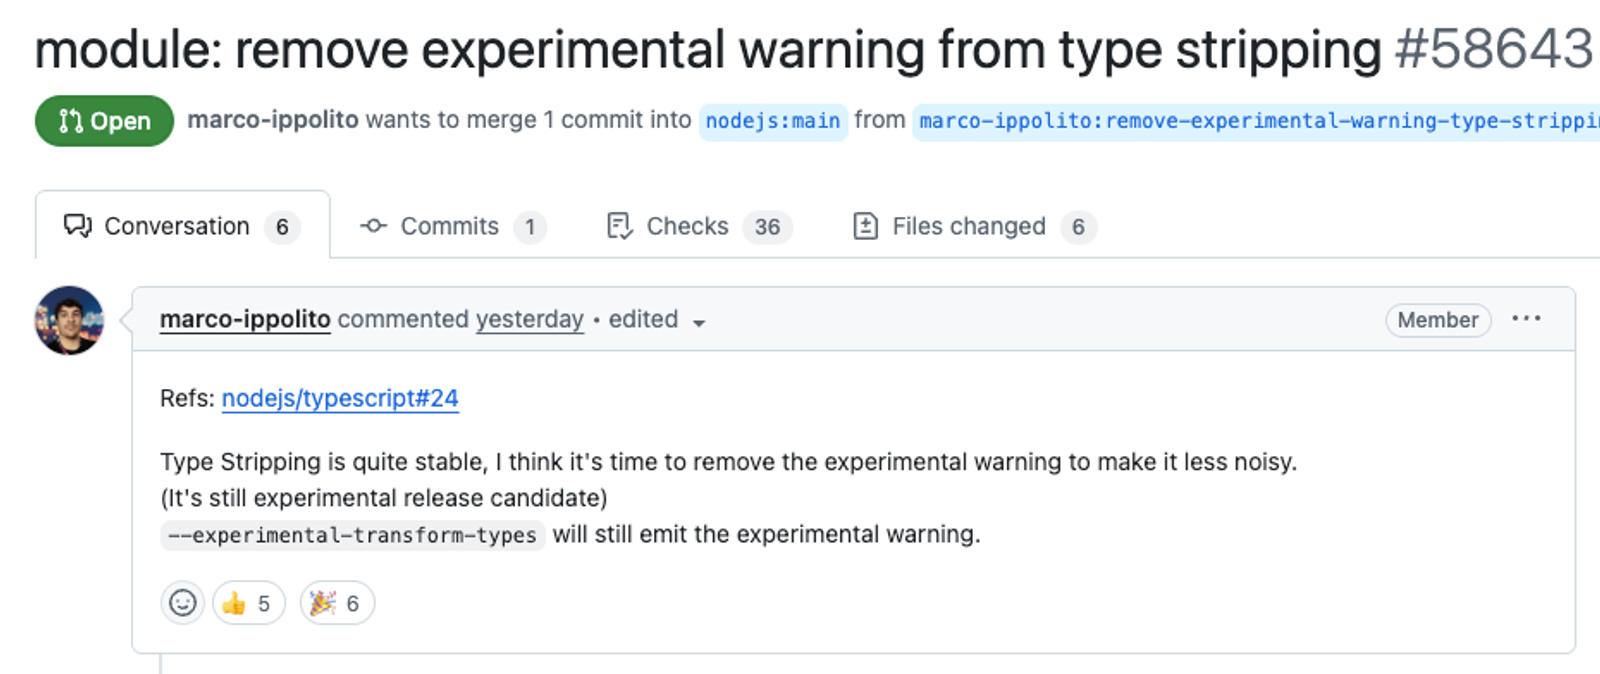Click the yesterday timestamp link
This screenshot has height=674, width=1600.
click(x=529, y=319)
